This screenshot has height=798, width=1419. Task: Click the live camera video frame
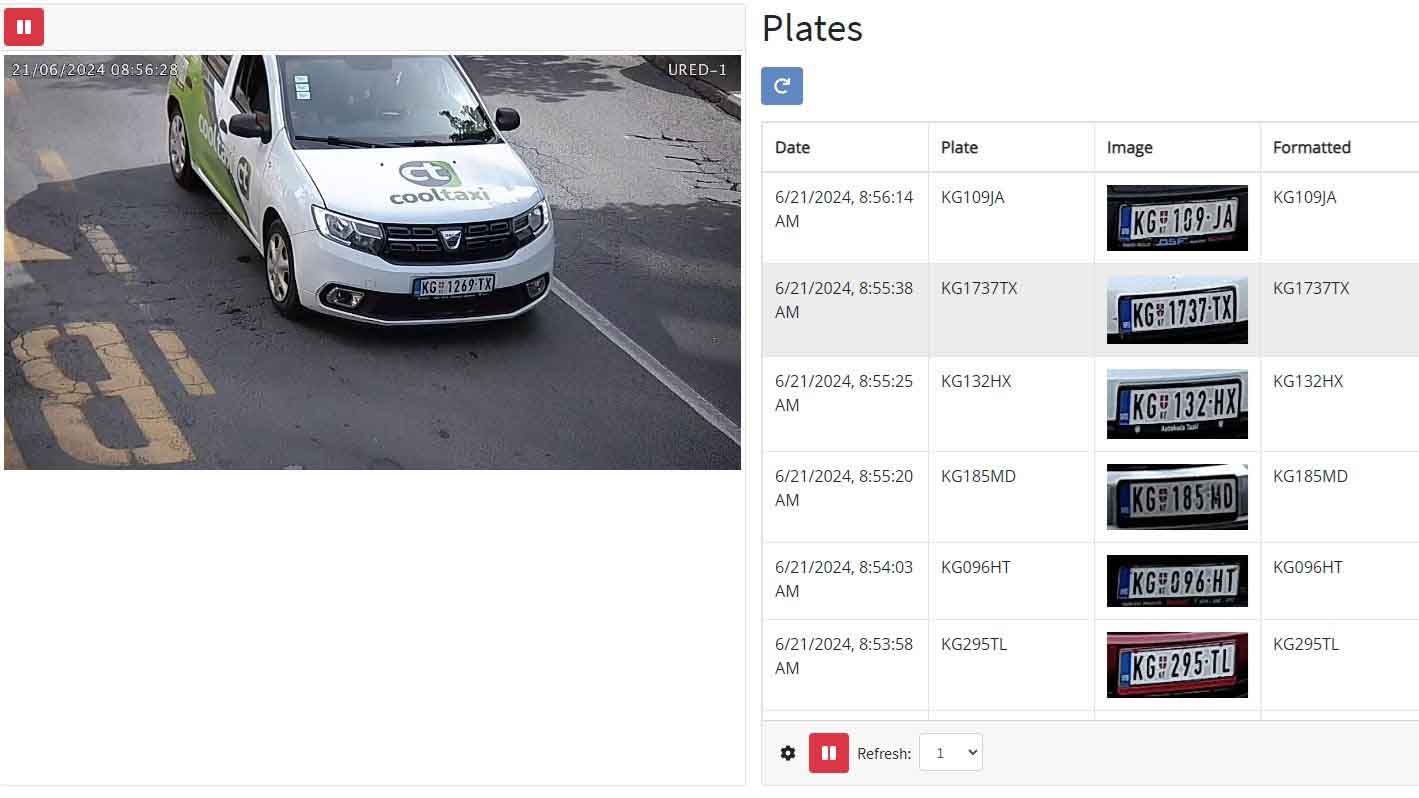tap(372, 262)
